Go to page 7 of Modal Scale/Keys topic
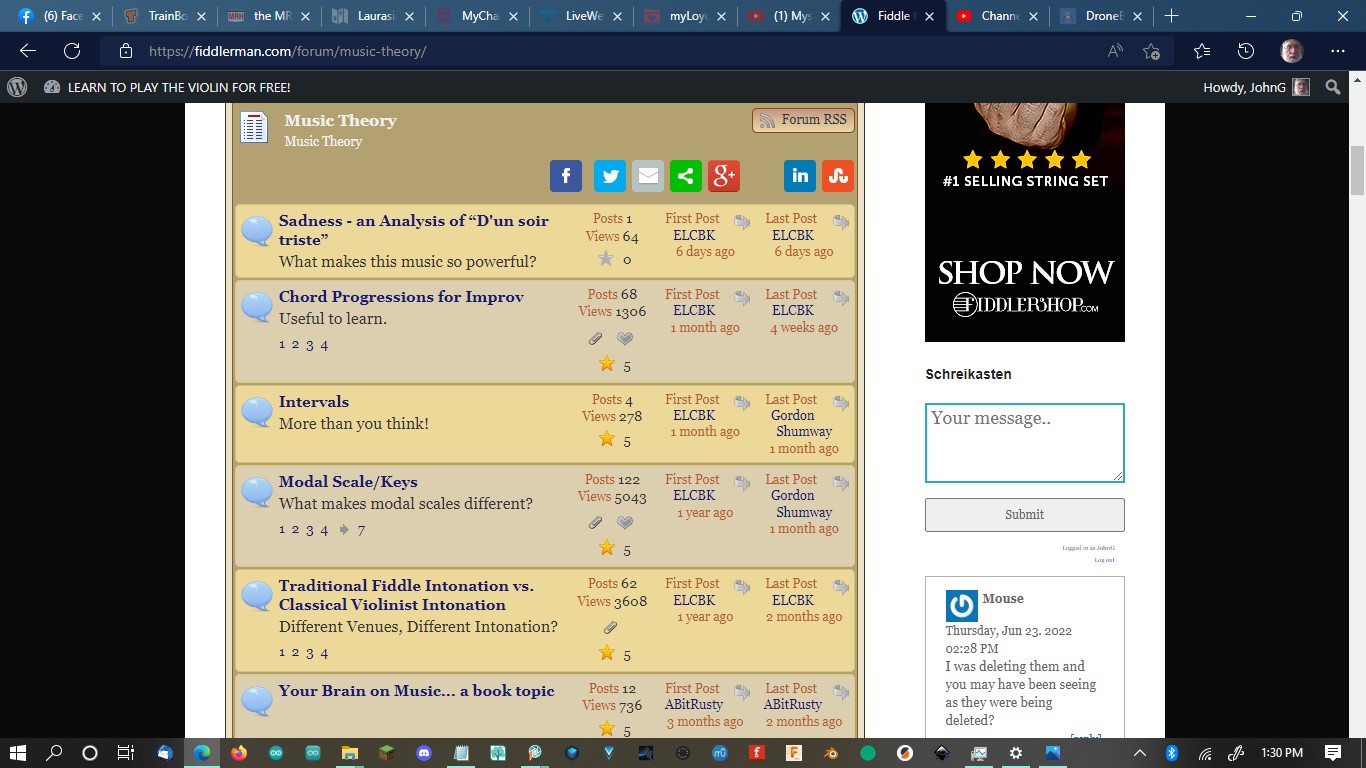1366x768 pixels. [361, 530]
